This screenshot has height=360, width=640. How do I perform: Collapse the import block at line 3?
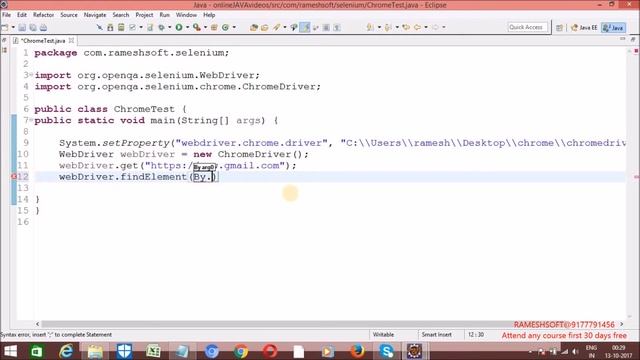(x=31, y=74)
